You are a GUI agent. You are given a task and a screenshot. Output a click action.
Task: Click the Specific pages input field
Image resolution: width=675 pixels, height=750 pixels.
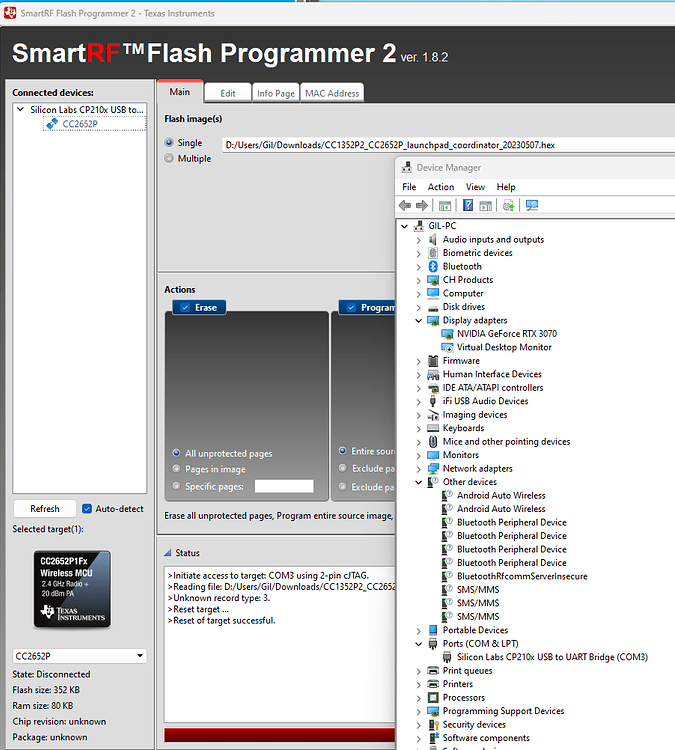coord(284,486)
